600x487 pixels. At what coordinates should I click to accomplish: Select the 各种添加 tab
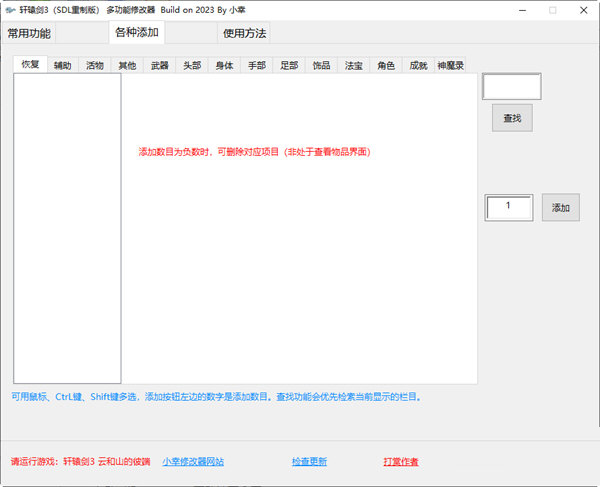(137, 33)
